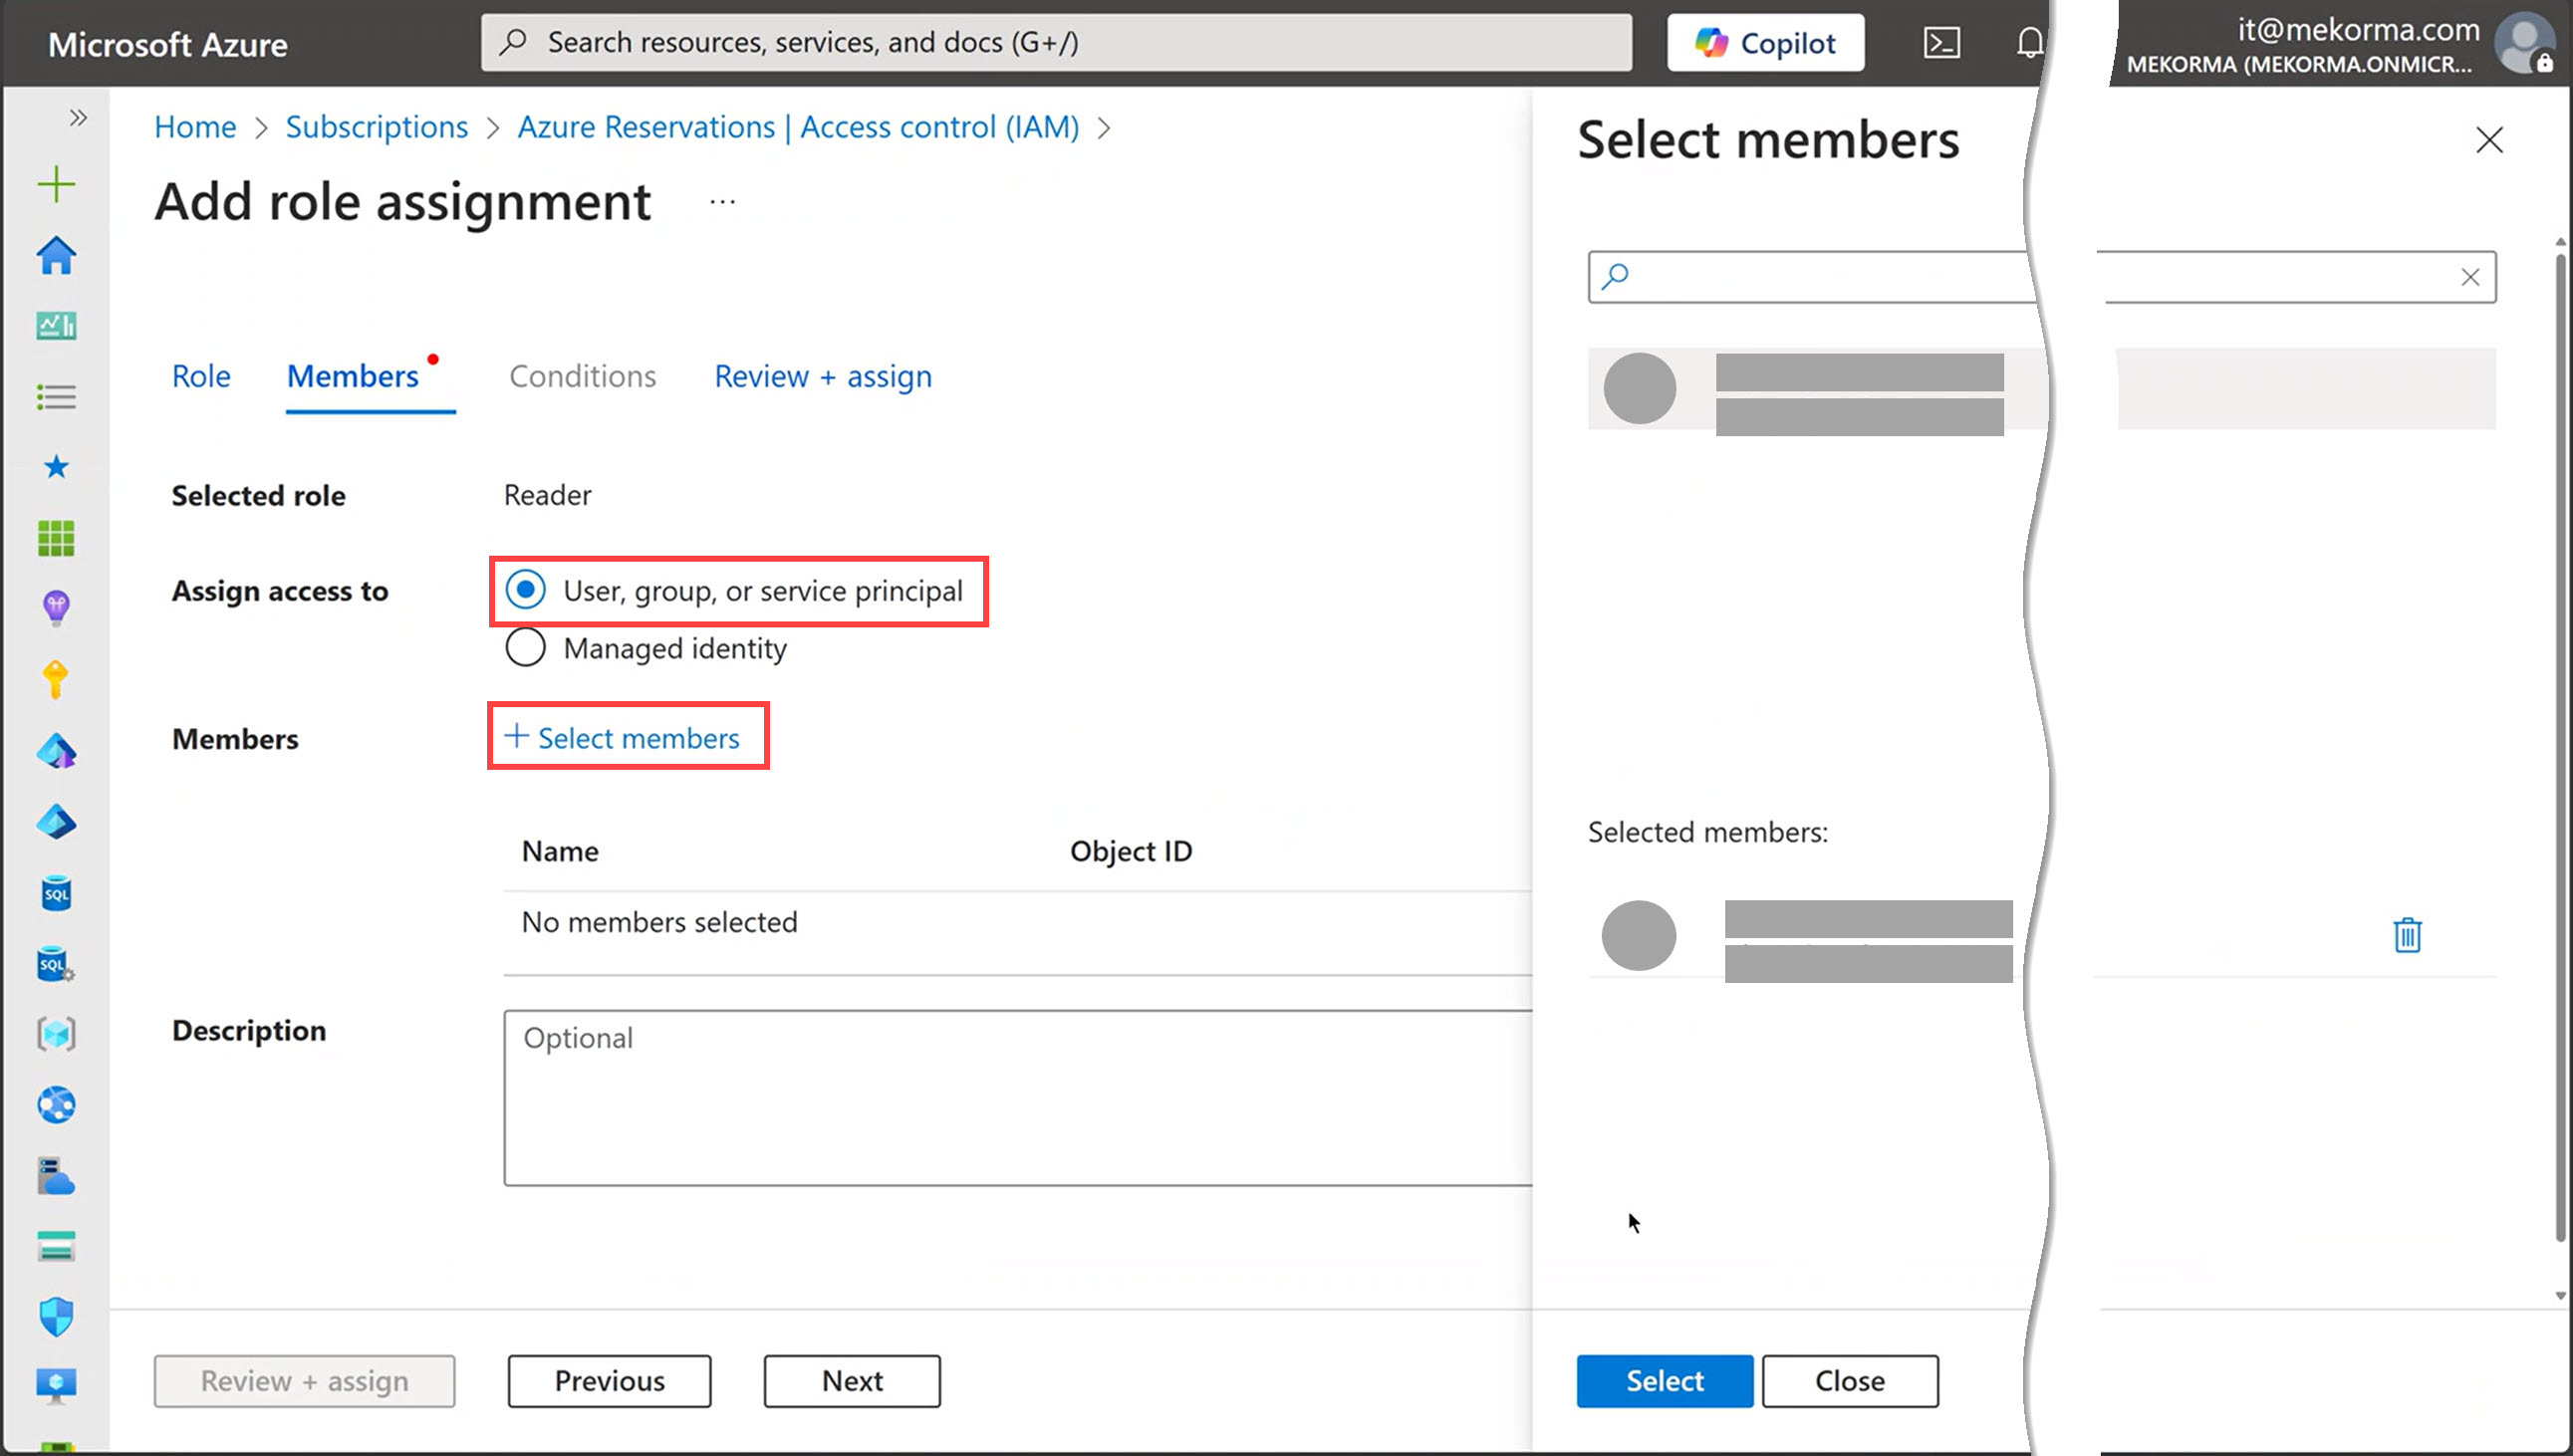The width and height of the screenshot is (2573, 1456).
Task: Select User, group, or service principal
Action: pos(526,590)
